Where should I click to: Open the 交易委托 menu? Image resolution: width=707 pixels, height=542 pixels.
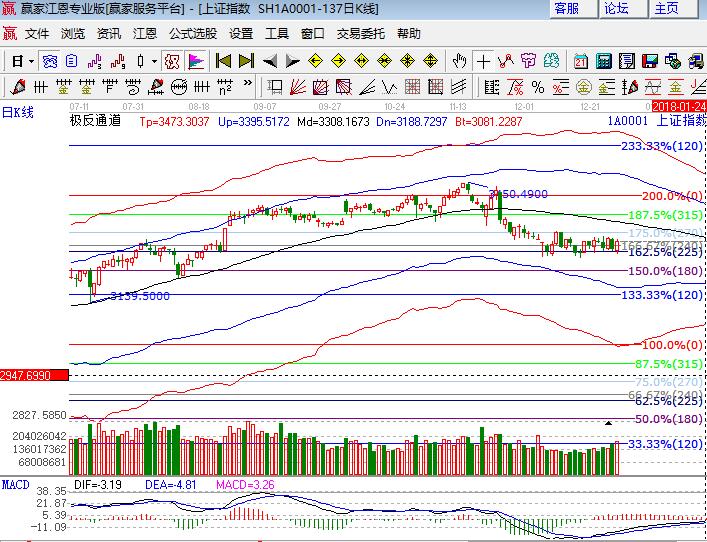click(x=361, y=34)
